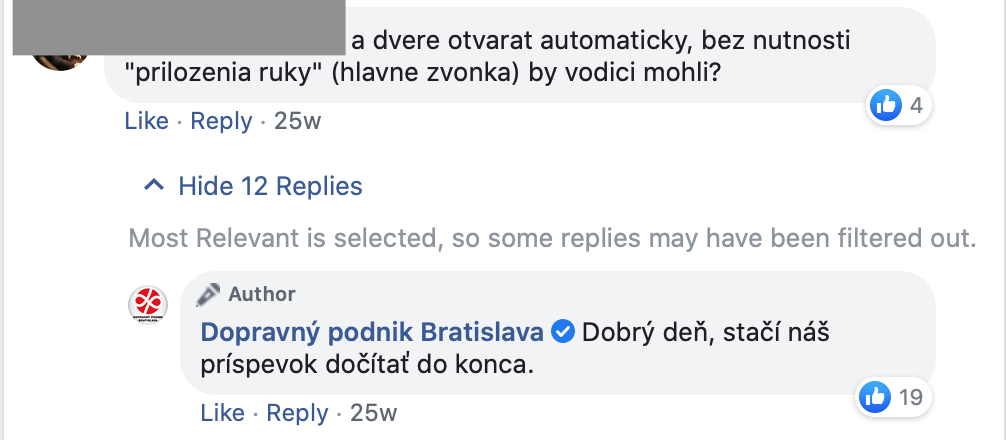1006x440 pixels.
Task: Like the top comment about automatic doors
Action: pos(146,121)
